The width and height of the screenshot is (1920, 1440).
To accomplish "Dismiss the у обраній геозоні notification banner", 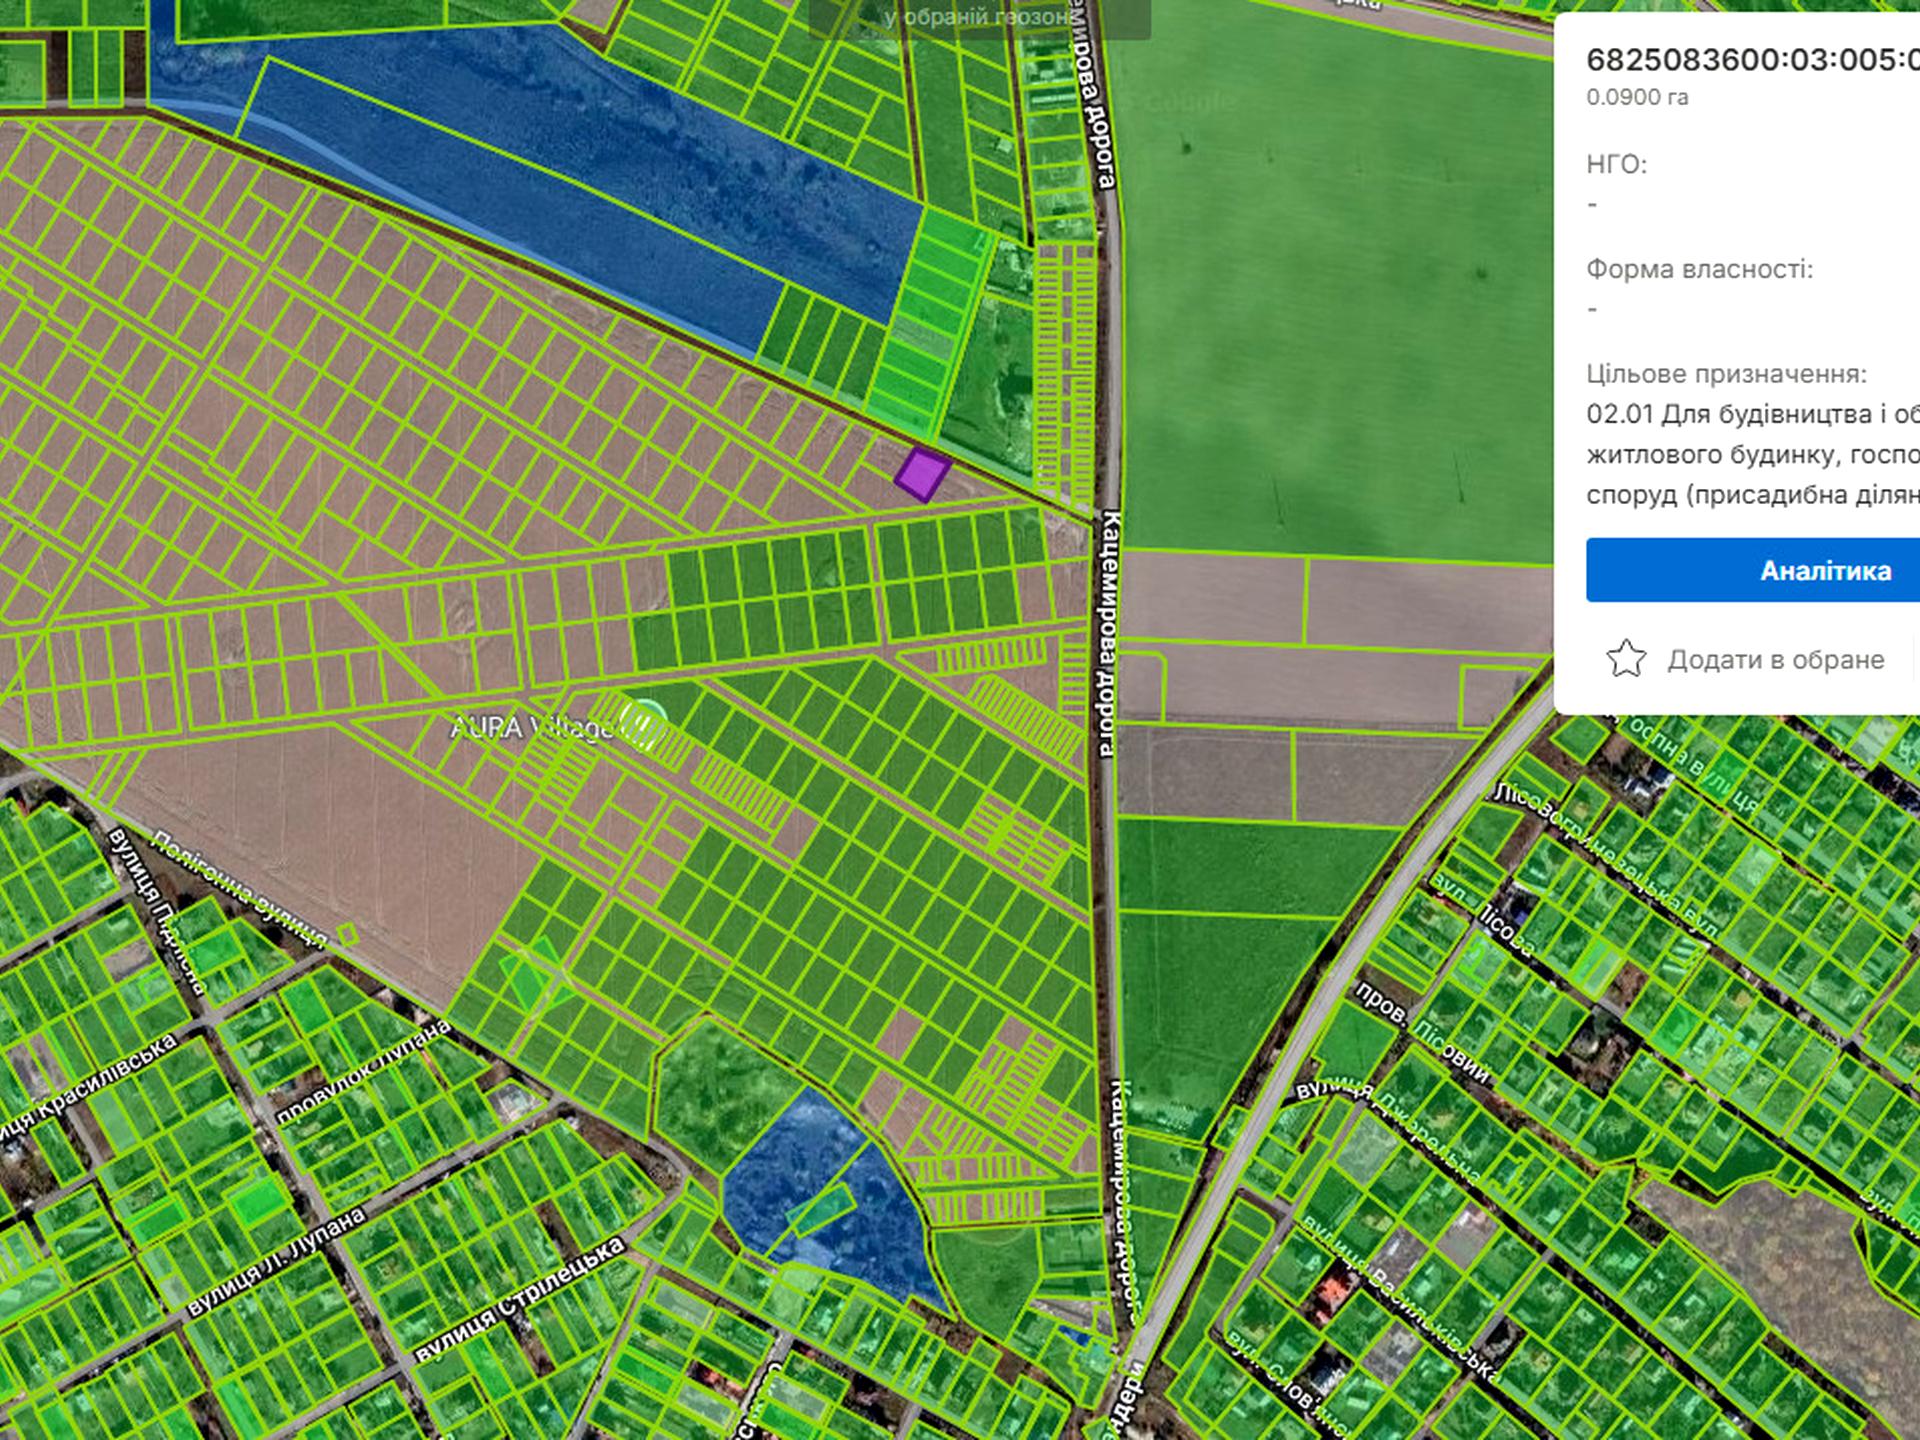I will pos(978,18).
